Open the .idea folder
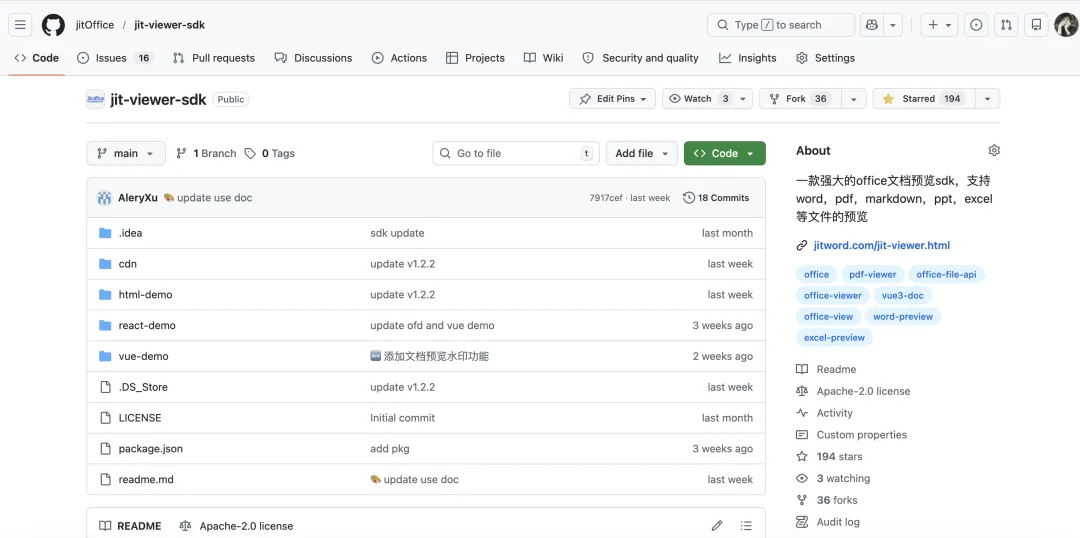This screenshot has height=538, width=1080. [x=130, y=233]
